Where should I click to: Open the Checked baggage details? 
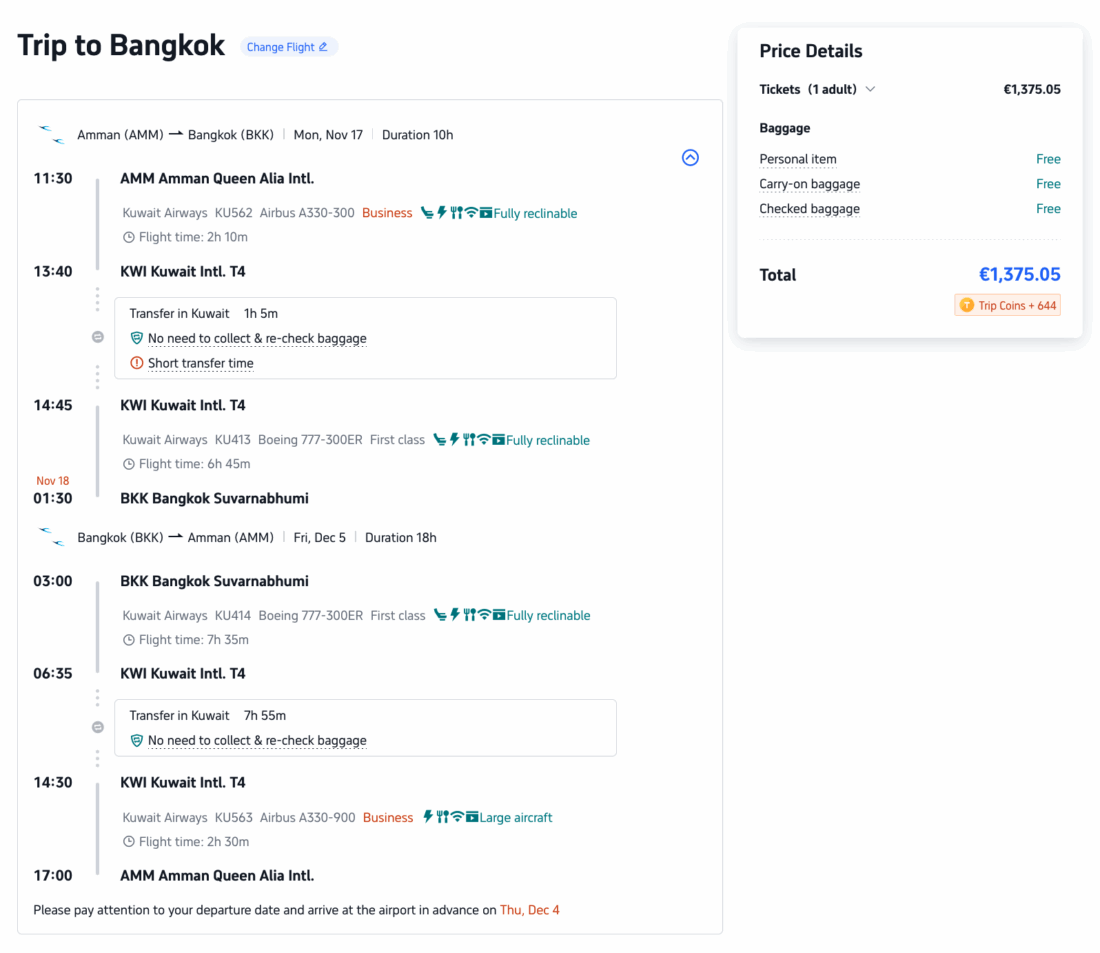click(809, 209)
